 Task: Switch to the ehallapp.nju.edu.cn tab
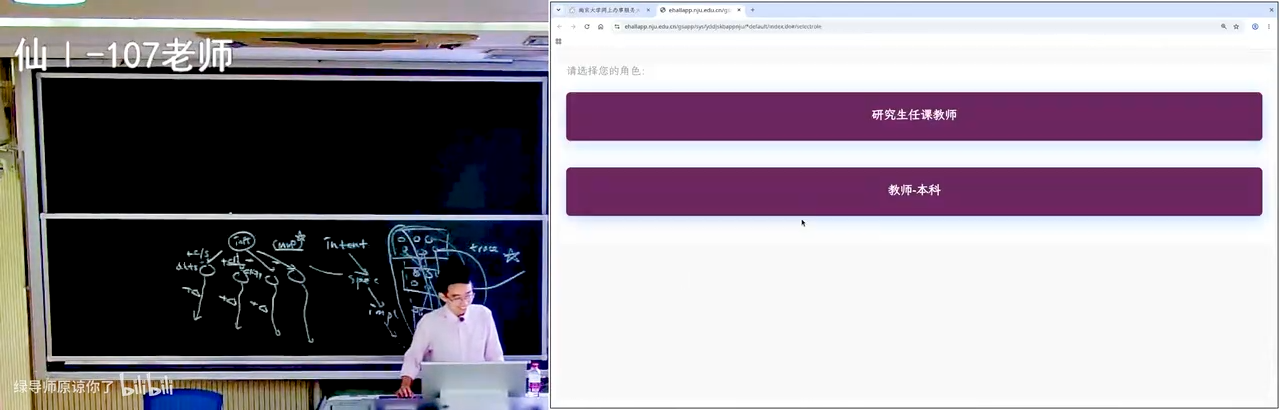click(700, 10)
